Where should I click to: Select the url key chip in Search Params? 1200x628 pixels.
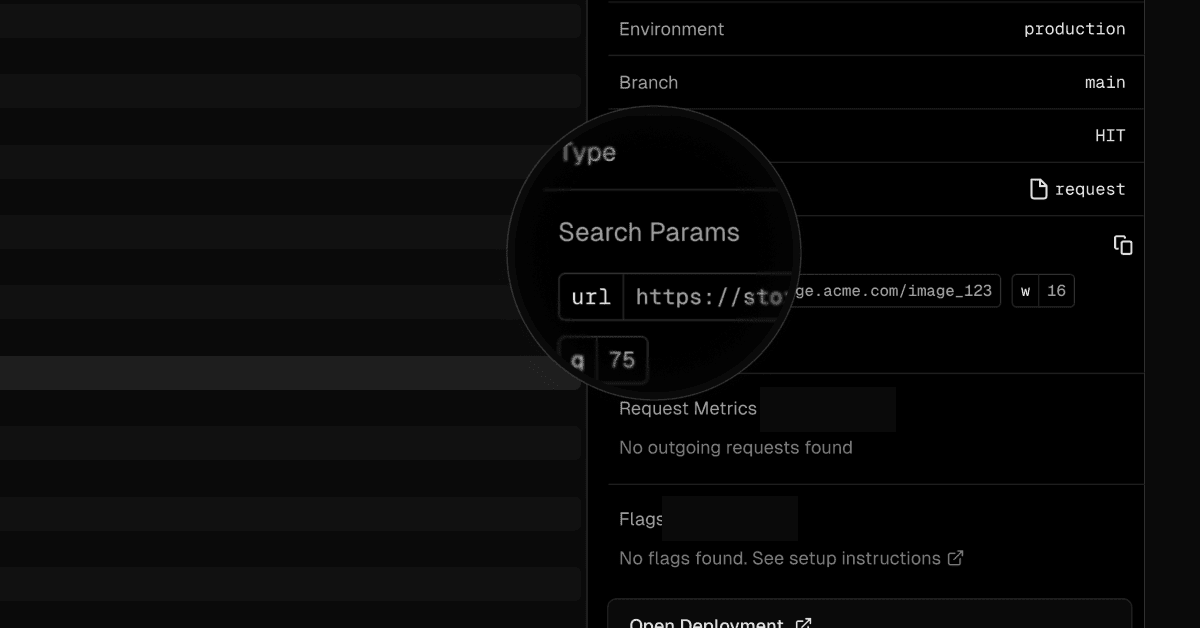[591, 298]
